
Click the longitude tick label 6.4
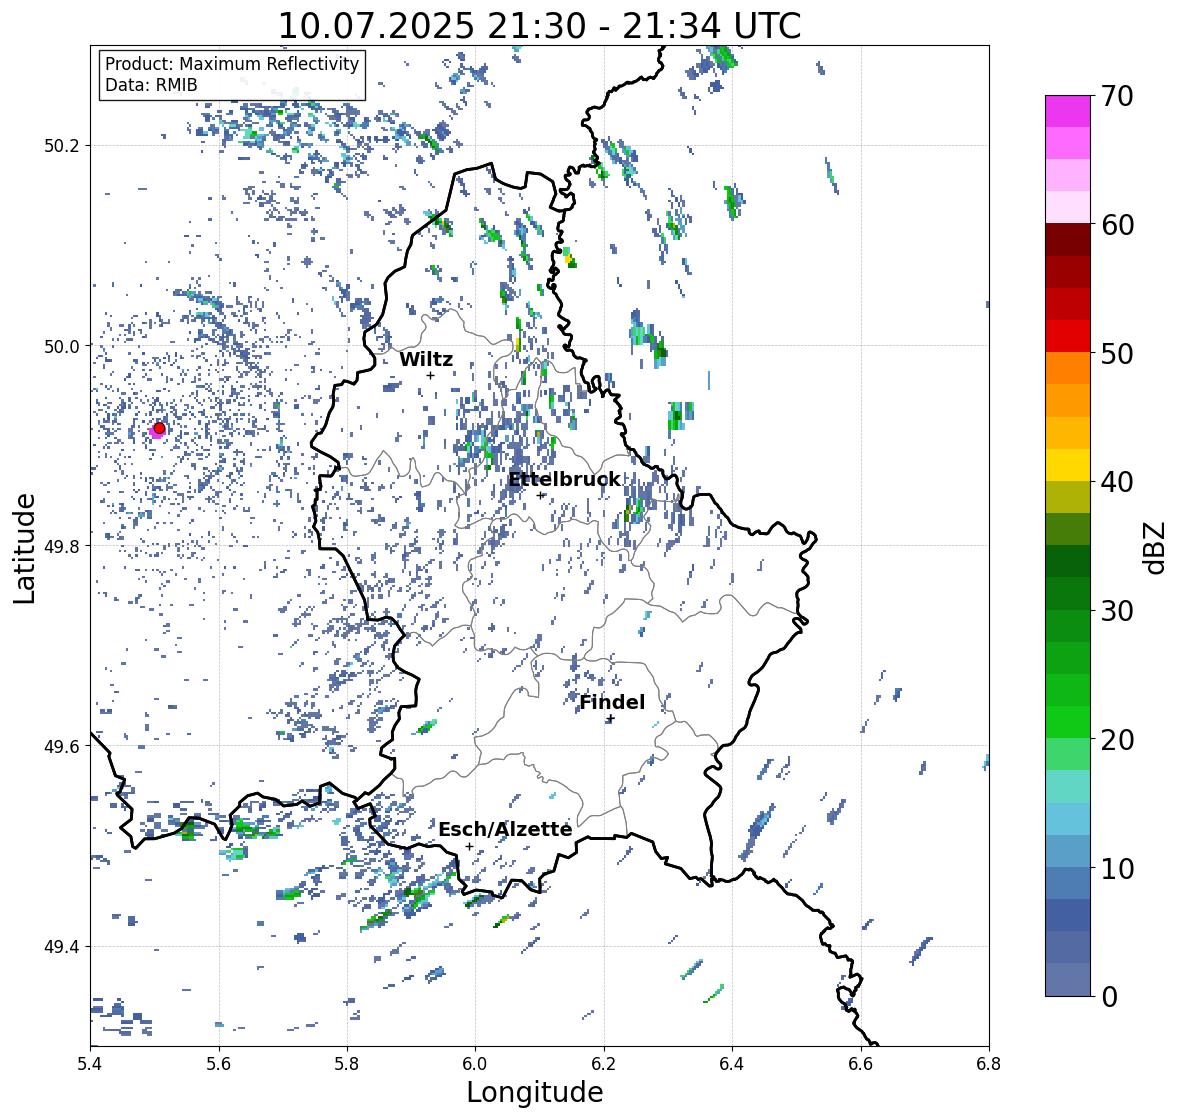732,1064
